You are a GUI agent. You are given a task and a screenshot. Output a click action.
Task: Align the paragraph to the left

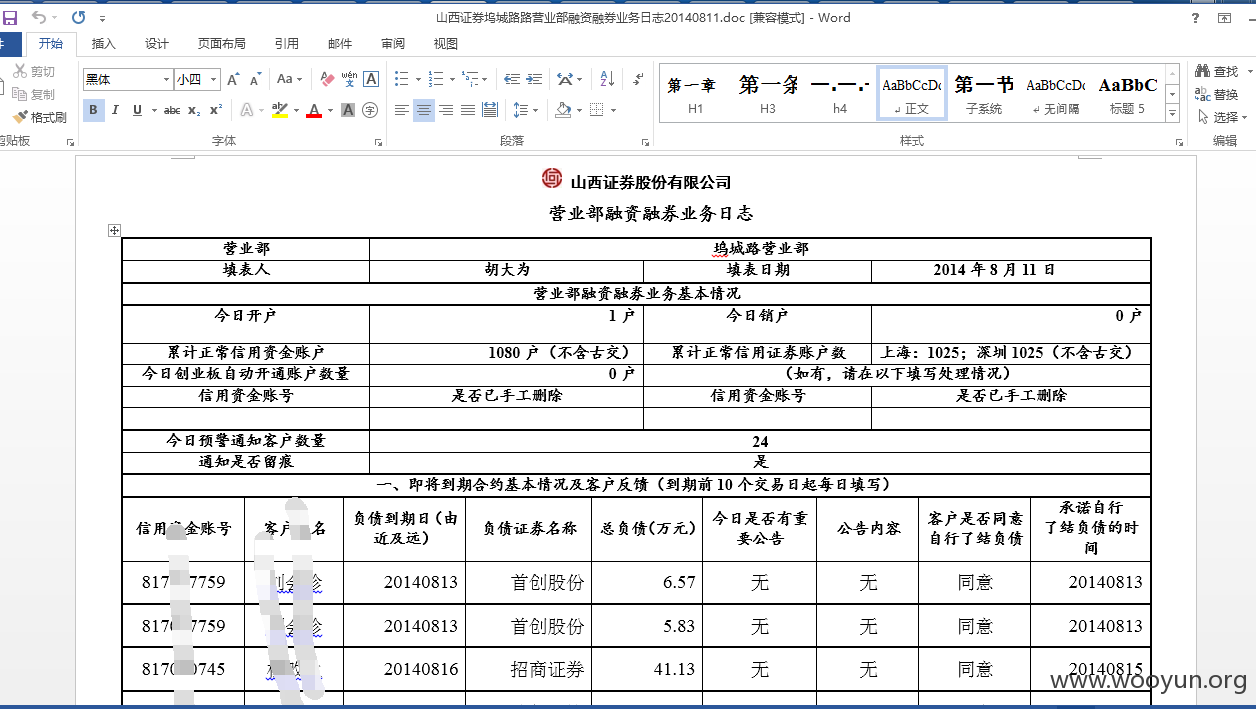(x=402, y=110)
